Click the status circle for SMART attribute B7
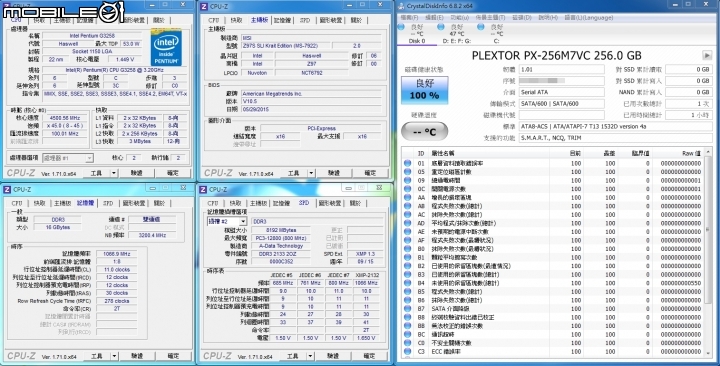 (407, 309)
